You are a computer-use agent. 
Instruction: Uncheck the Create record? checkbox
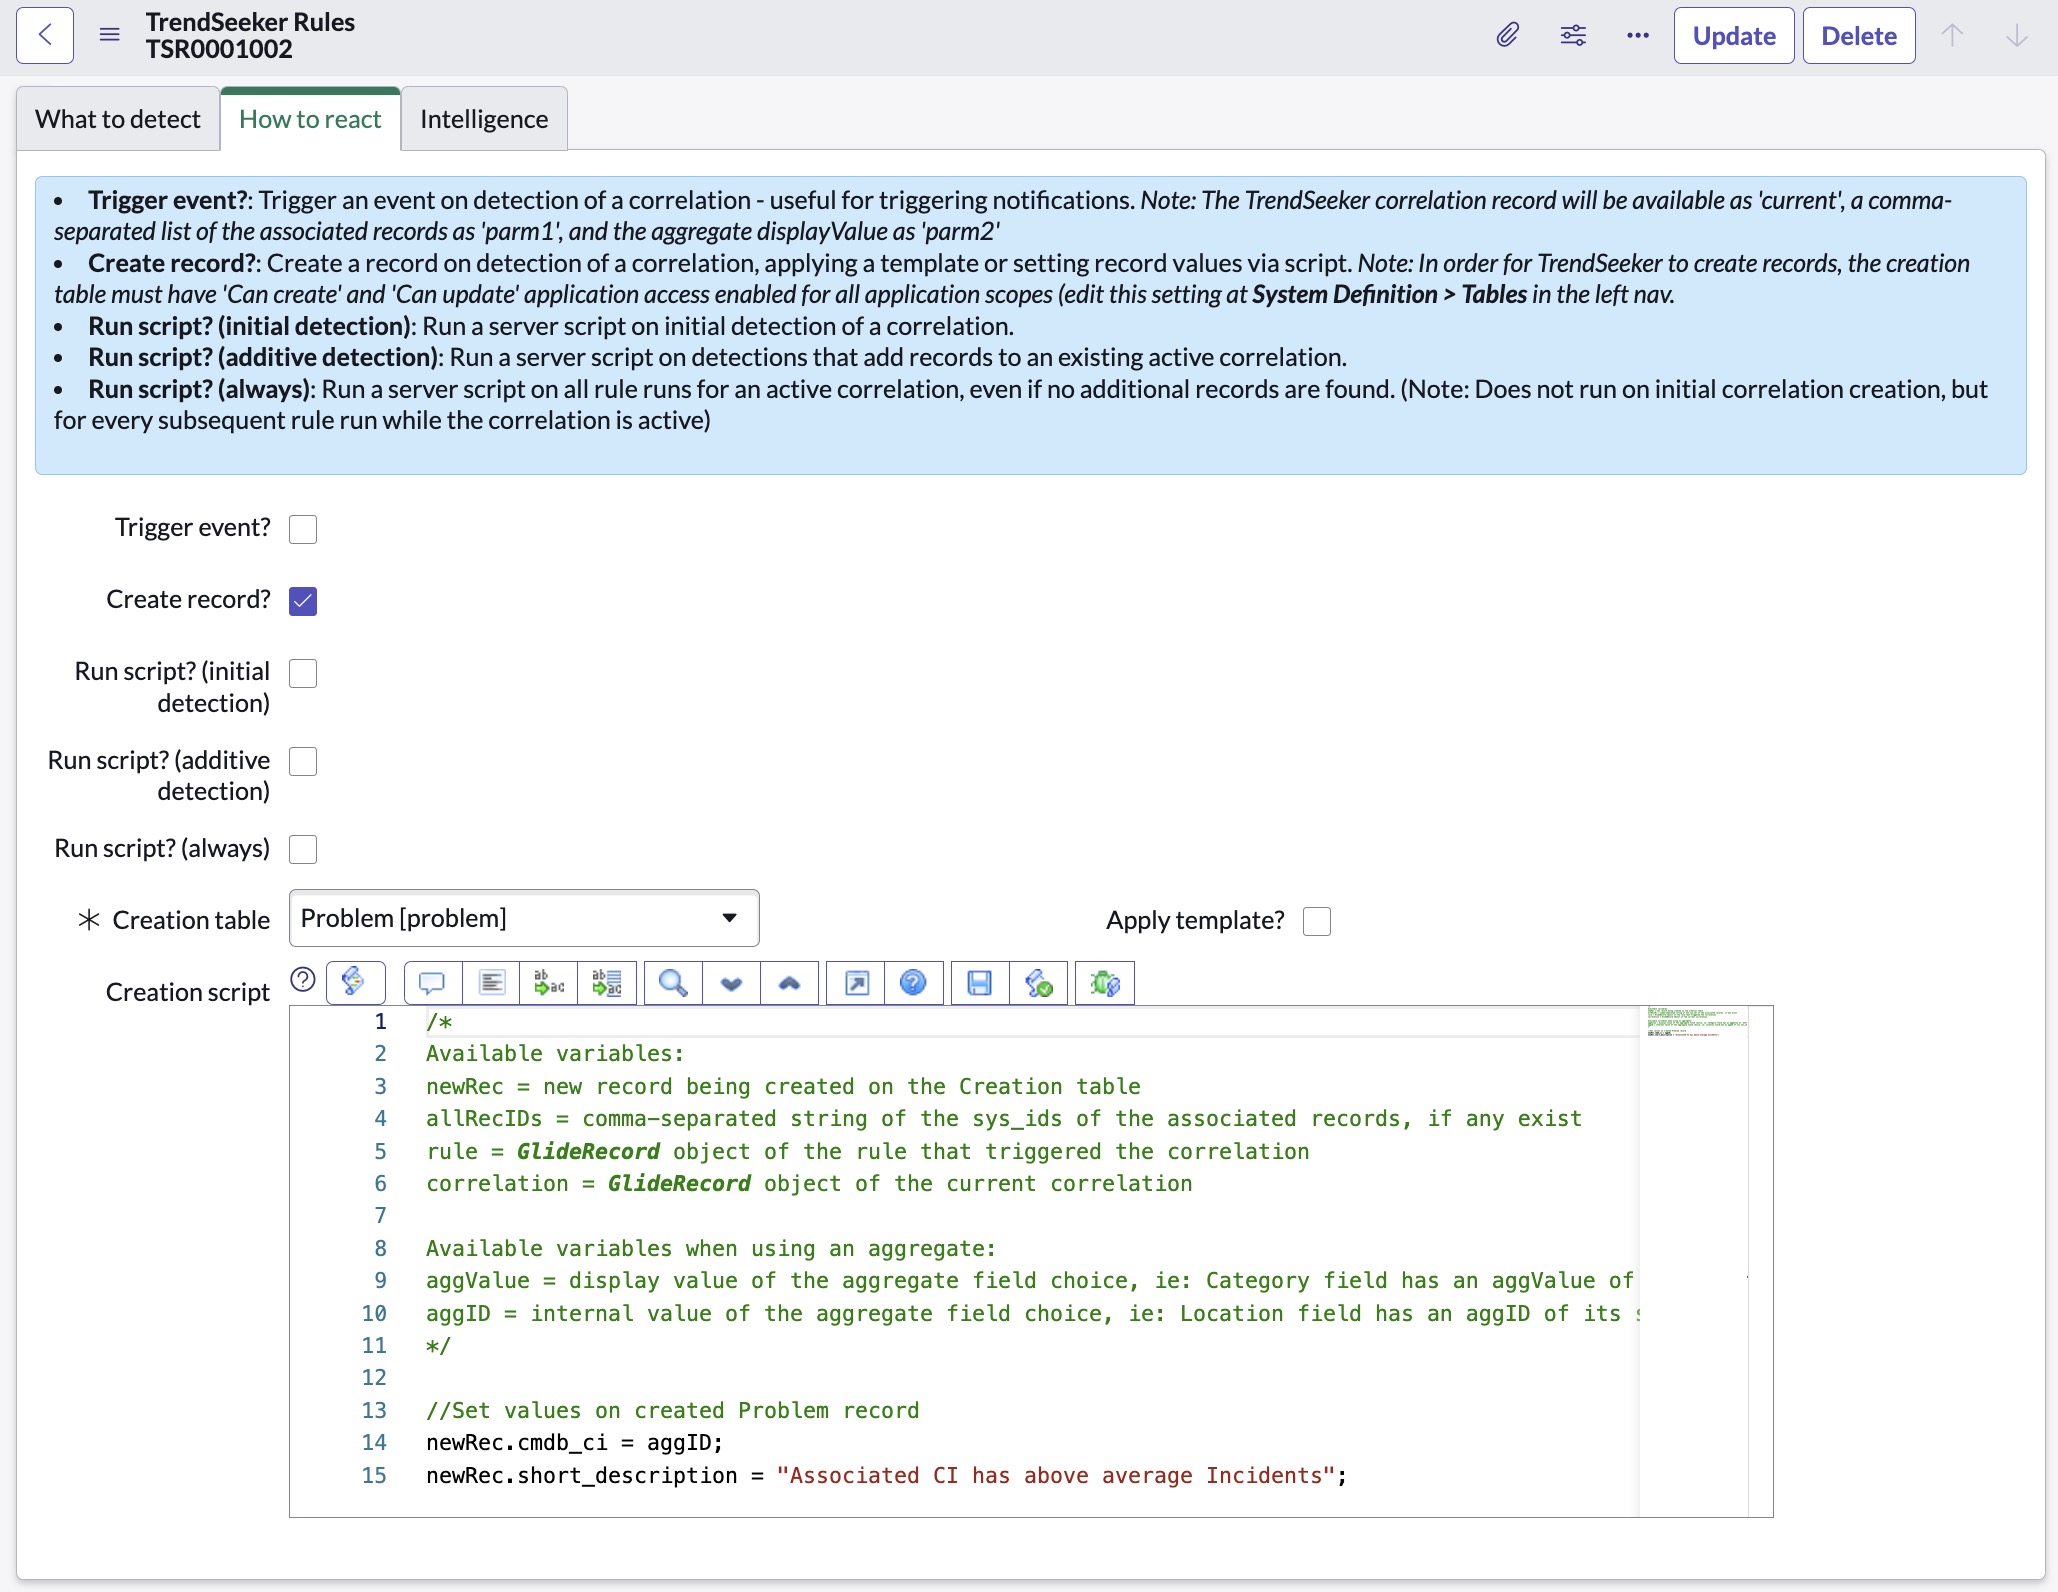coord(303,601)
